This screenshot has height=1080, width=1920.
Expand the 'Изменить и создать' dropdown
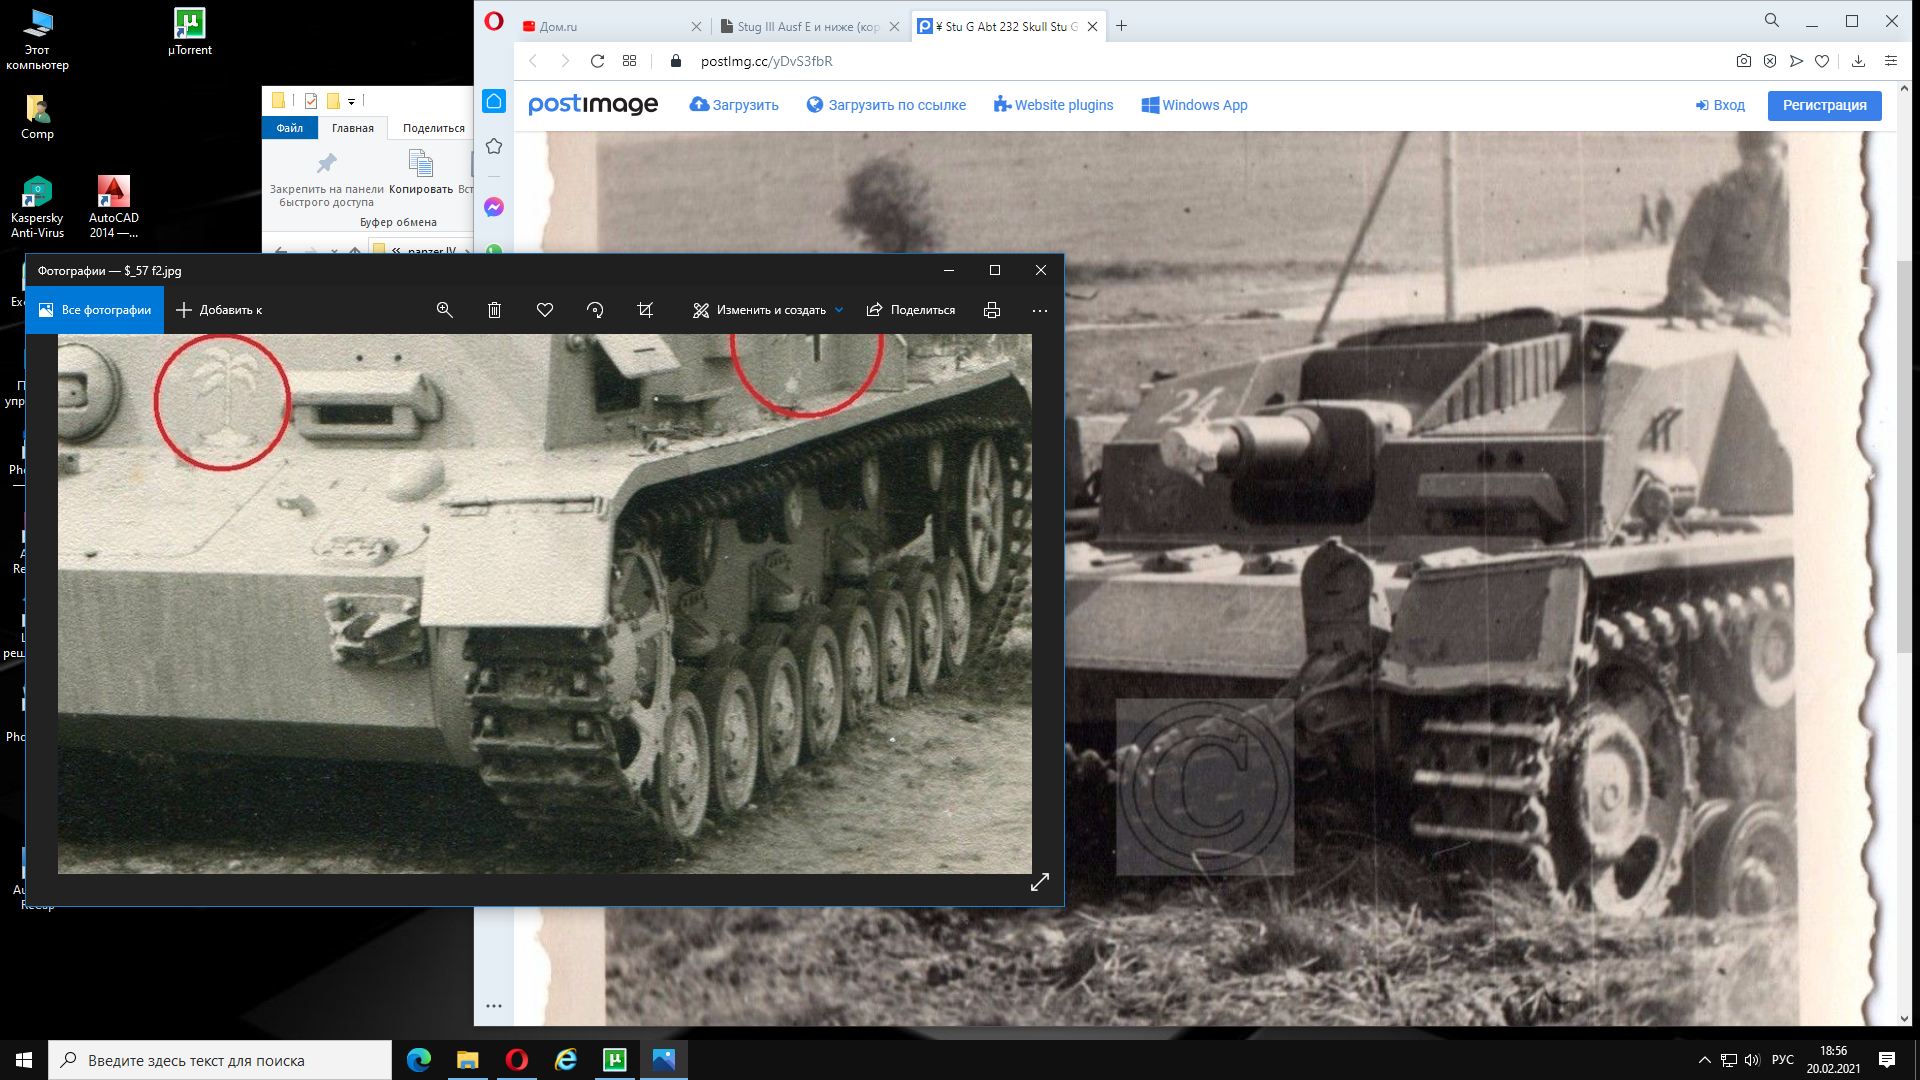[768, 310]
